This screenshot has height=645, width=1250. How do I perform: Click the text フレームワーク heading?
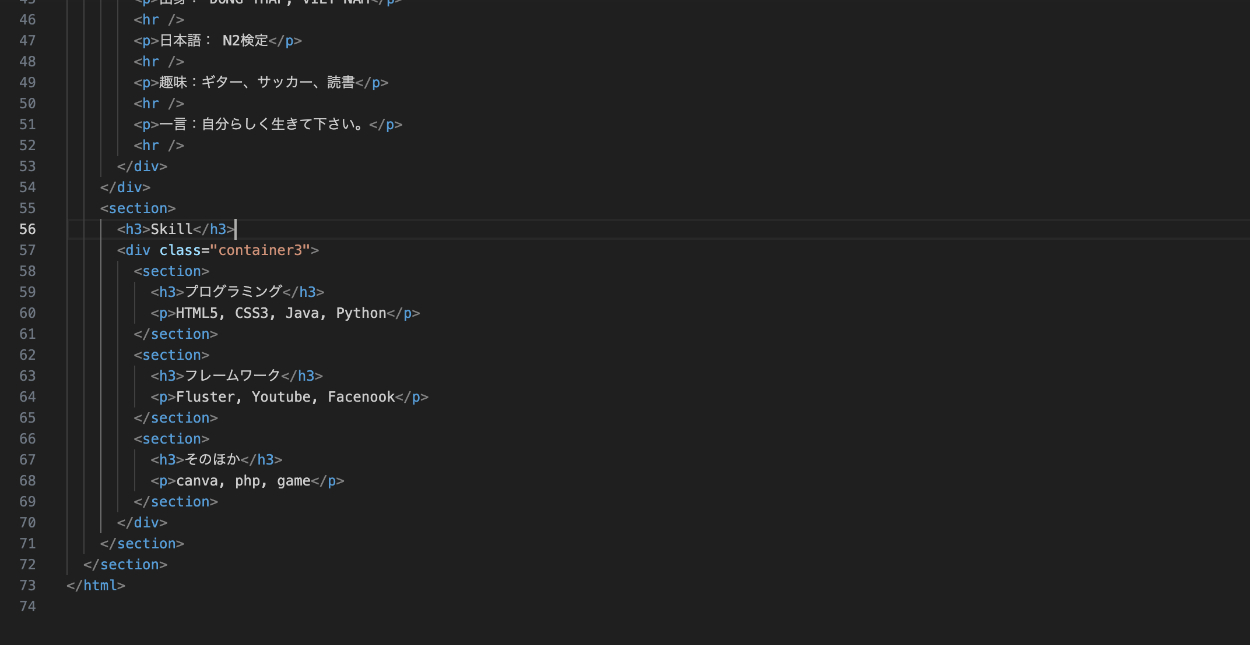(x=232, y=376)
